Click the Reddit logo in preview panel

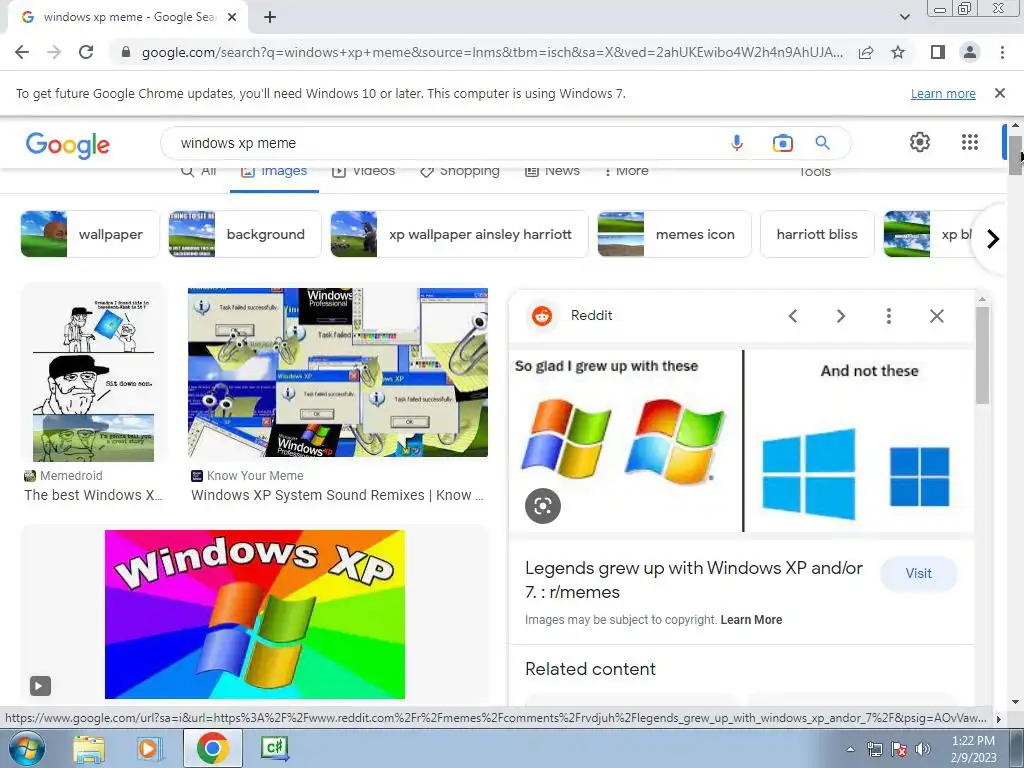click(541, 315)
